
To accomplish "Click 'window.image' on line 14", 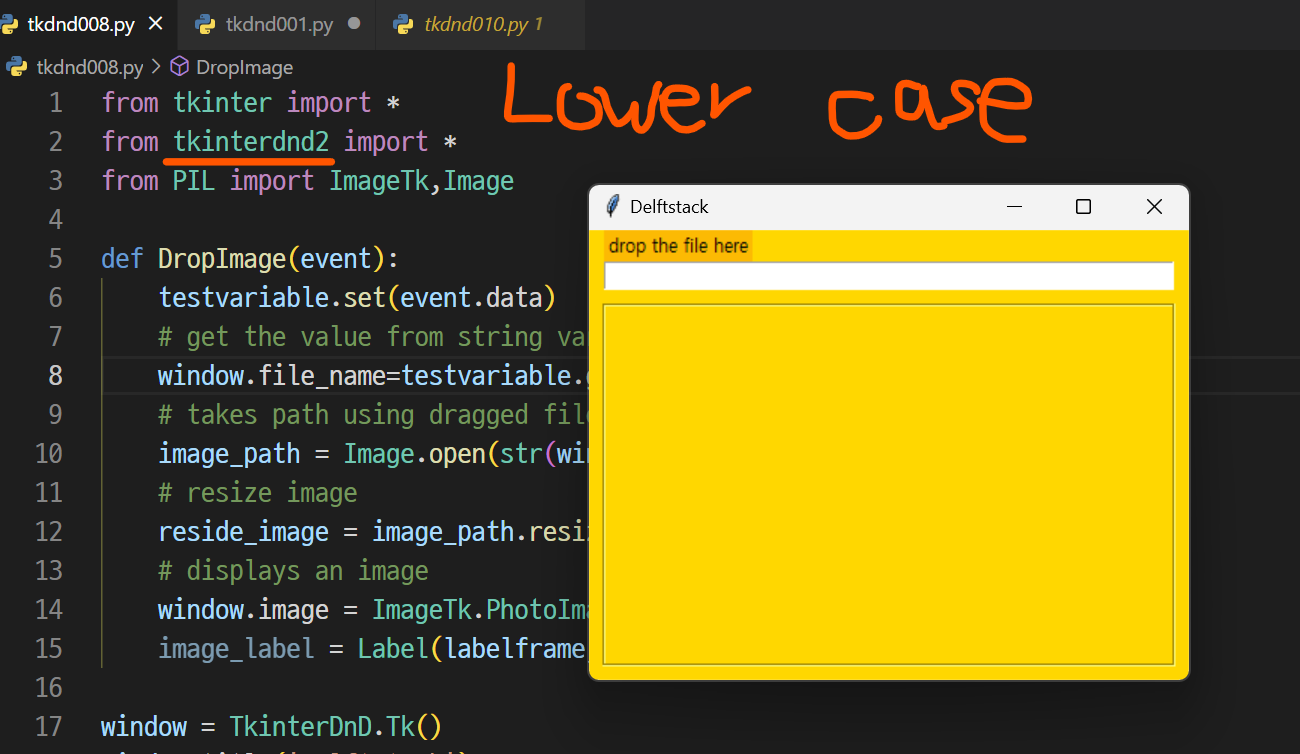I will point(243,610).
